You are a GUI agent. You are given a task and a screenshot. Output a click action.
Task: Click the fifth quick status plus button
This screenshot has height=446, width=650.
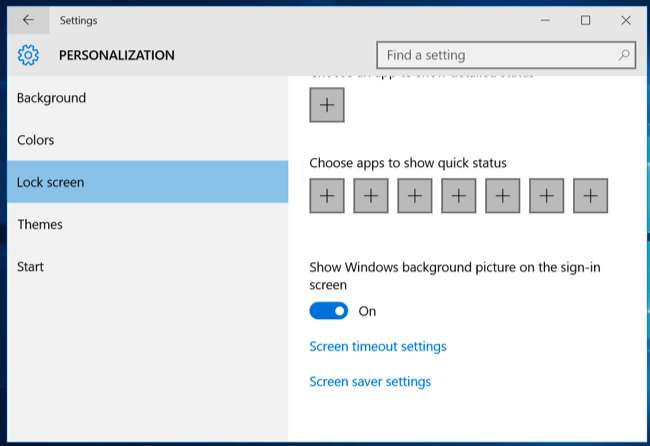(503, 196)
